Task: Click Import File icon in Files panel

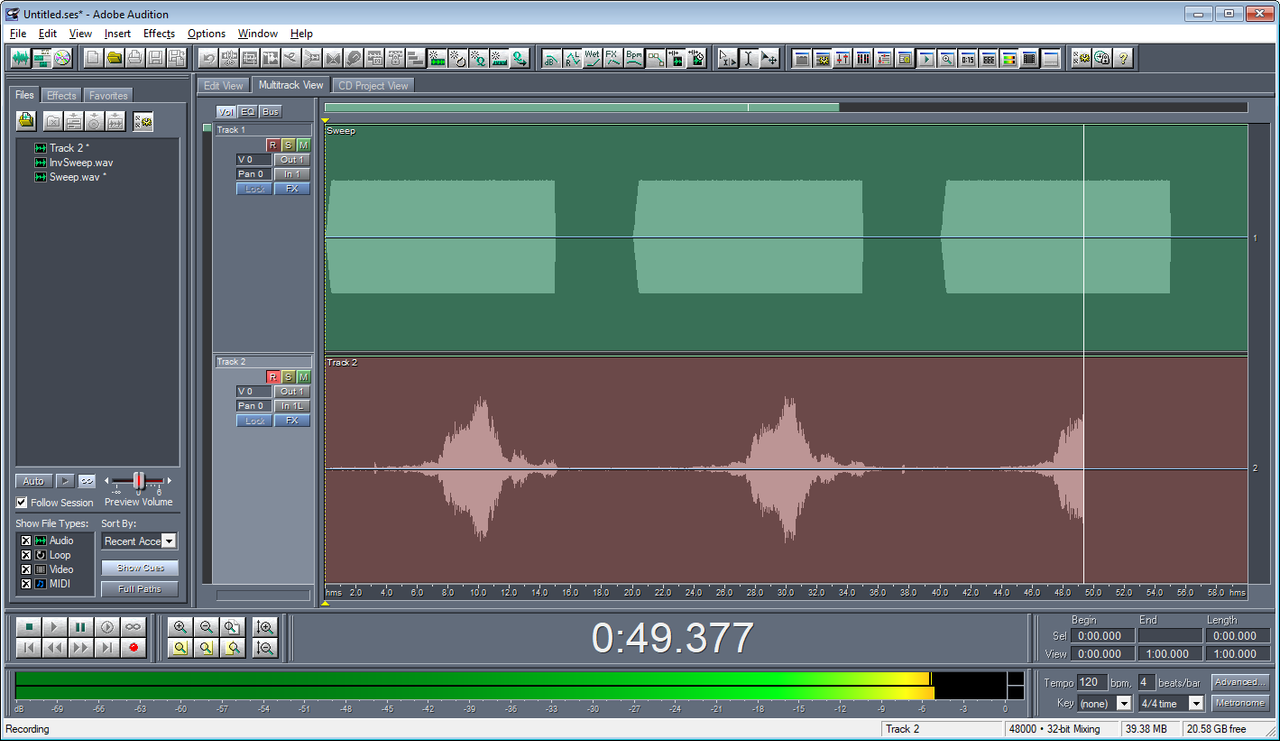Action: 27,121
